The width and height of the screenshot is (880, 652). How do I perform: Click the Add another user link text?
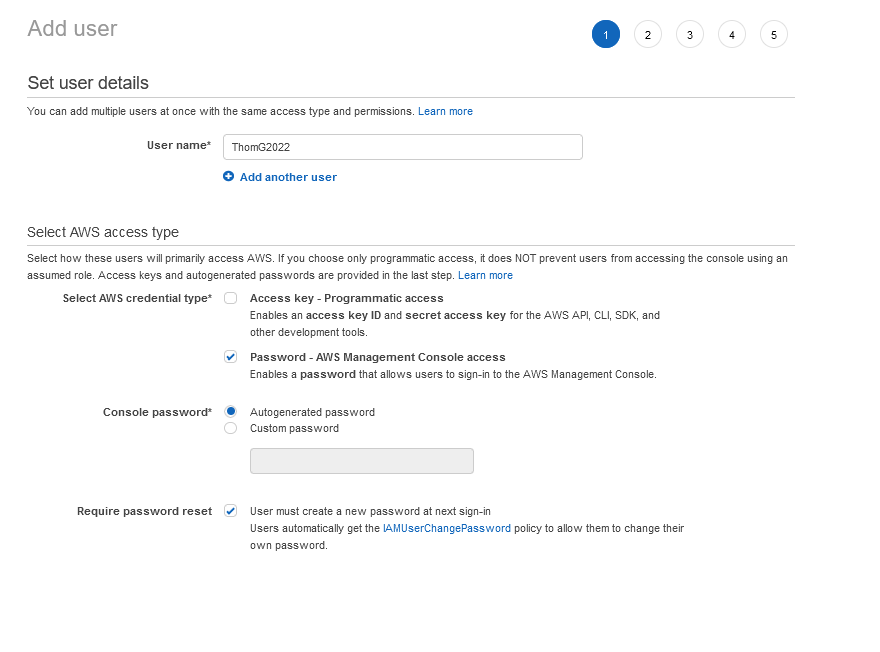288,177
